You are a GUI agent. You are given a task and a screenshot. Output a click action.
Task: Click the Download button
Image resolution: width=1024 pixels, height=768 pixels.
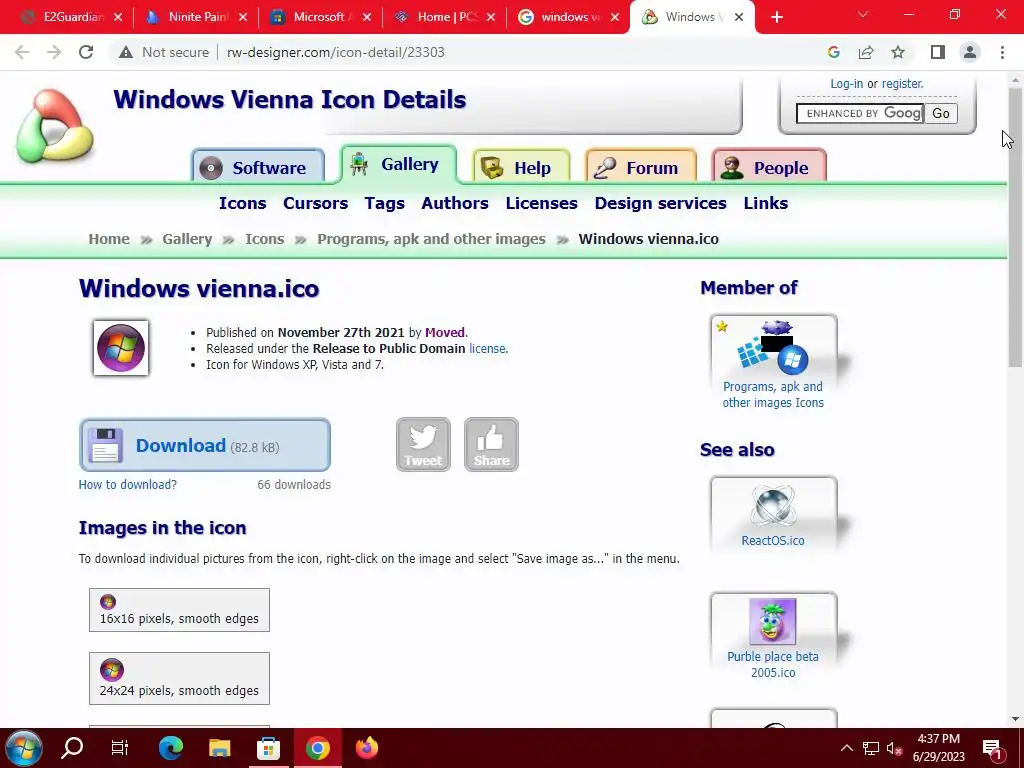[204, 445]
